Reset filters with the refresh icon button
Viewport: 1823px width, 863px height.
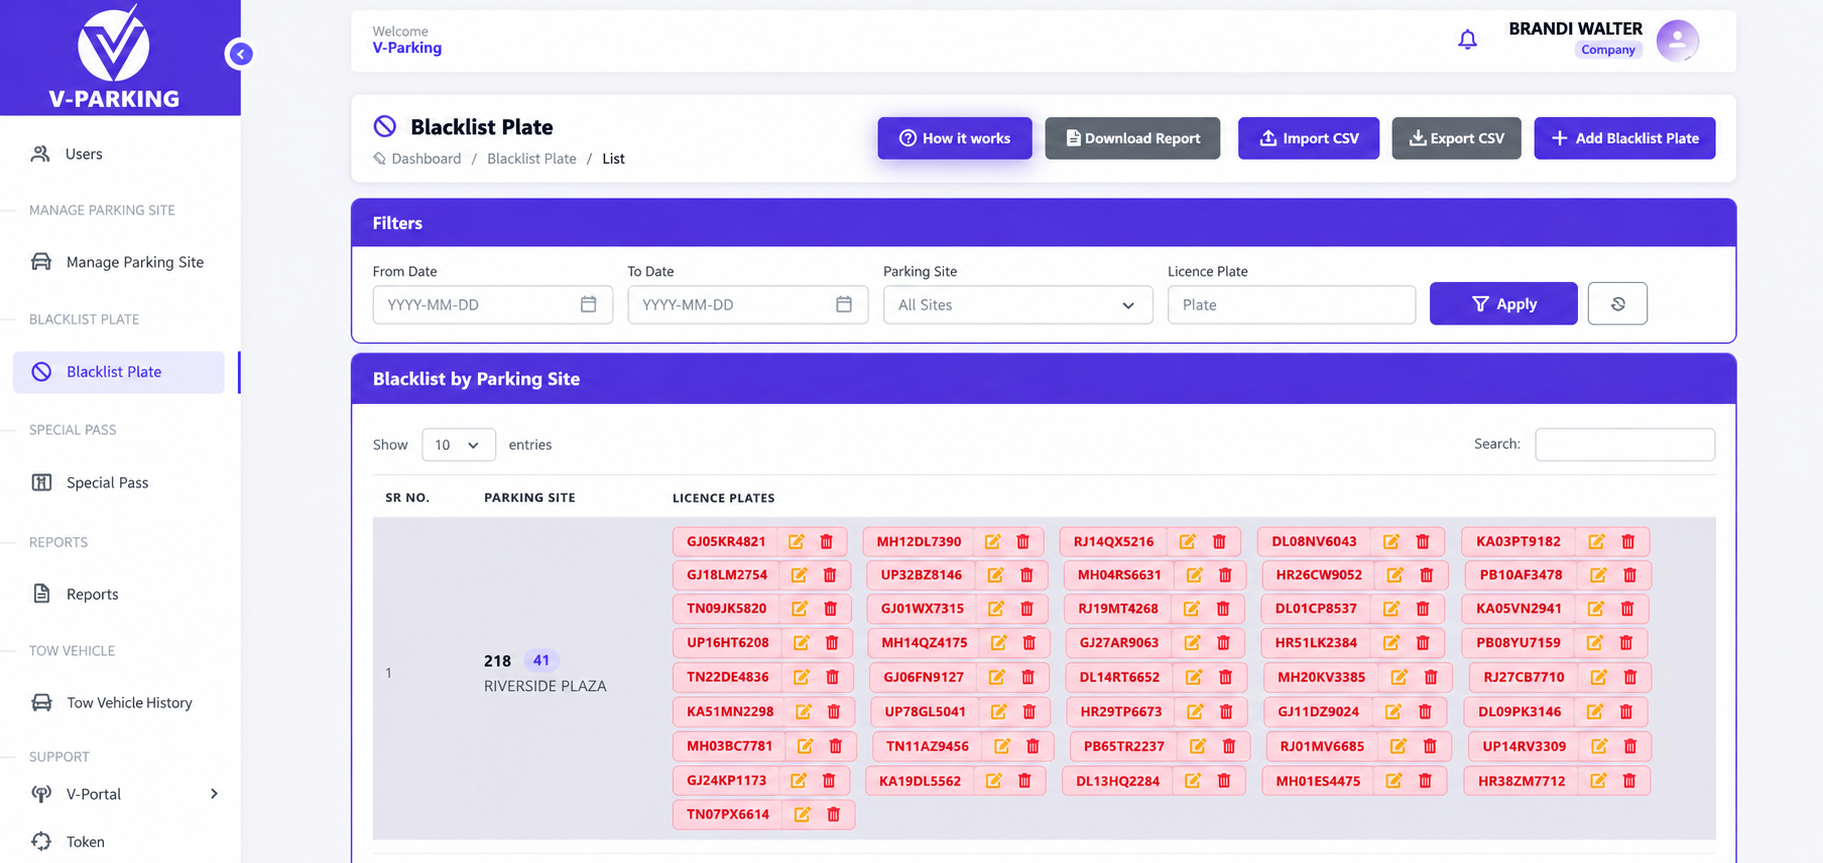tap(1617, 304)
